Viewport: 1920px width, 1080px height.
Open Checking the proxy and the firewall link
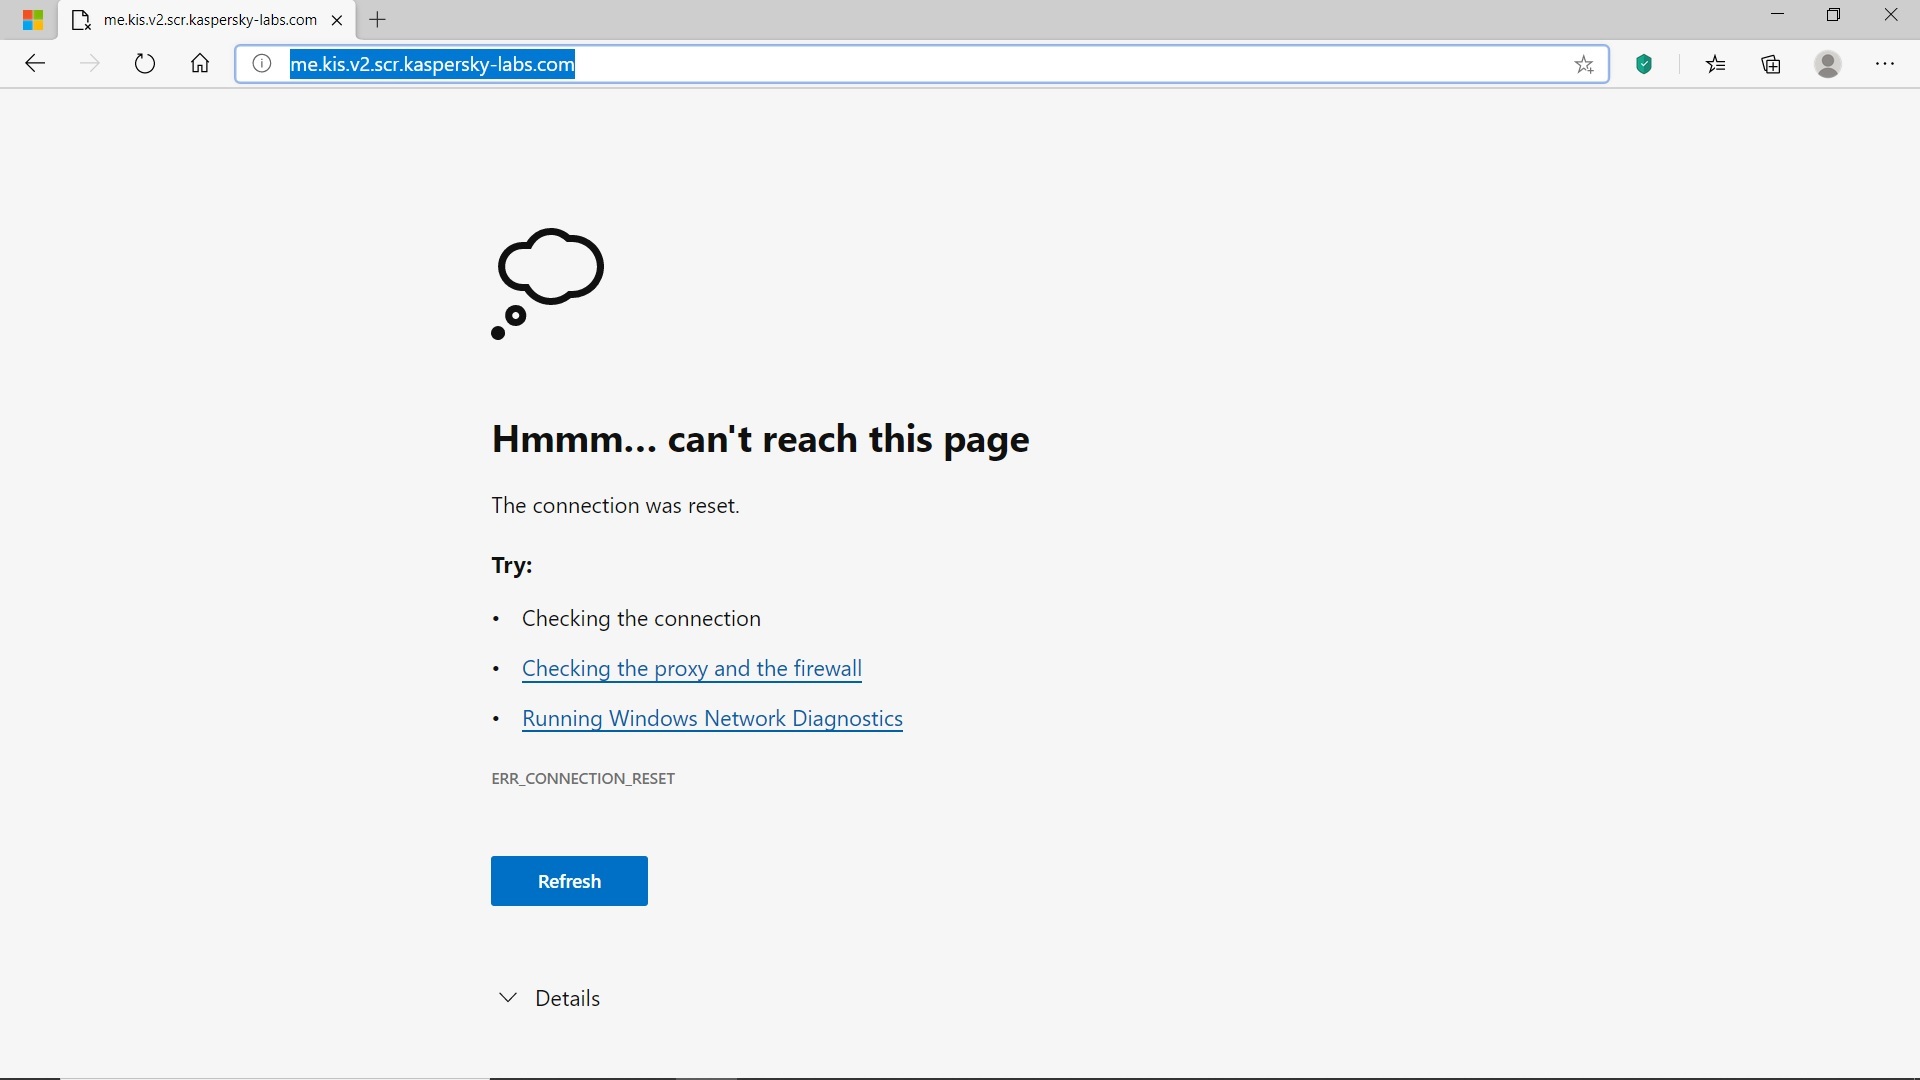(x=692, y=669)
